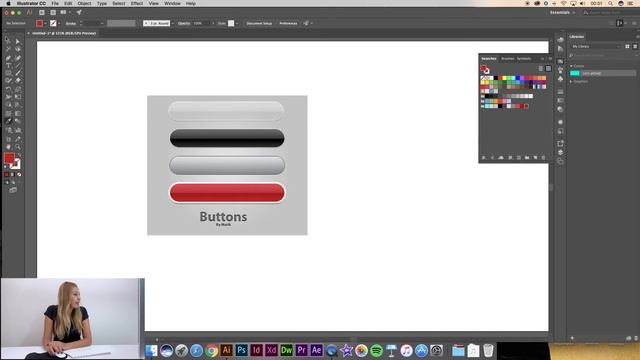Select the Line Segment tool
This screenshot has height=360, width=640.
tap(18, 65)
